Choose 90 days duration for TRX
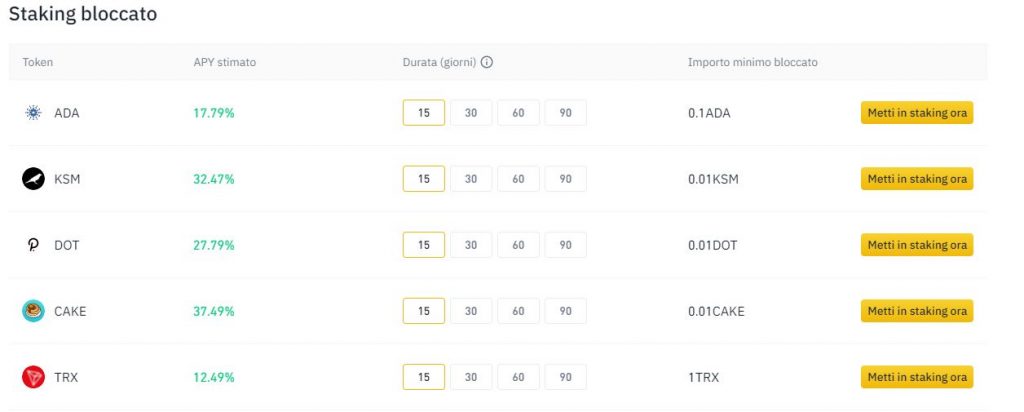Image resolution: width=1024 pixels, height=412 pixels. click(566, 377)
